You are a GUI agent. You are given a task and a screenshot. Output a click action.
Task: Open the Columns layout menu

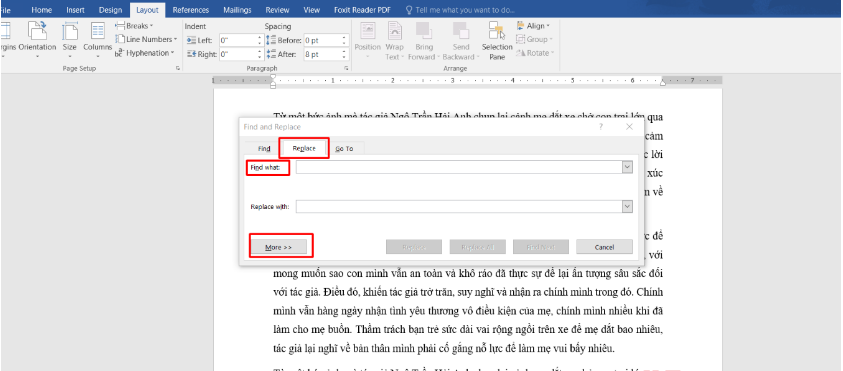click(x=97, y=38)
